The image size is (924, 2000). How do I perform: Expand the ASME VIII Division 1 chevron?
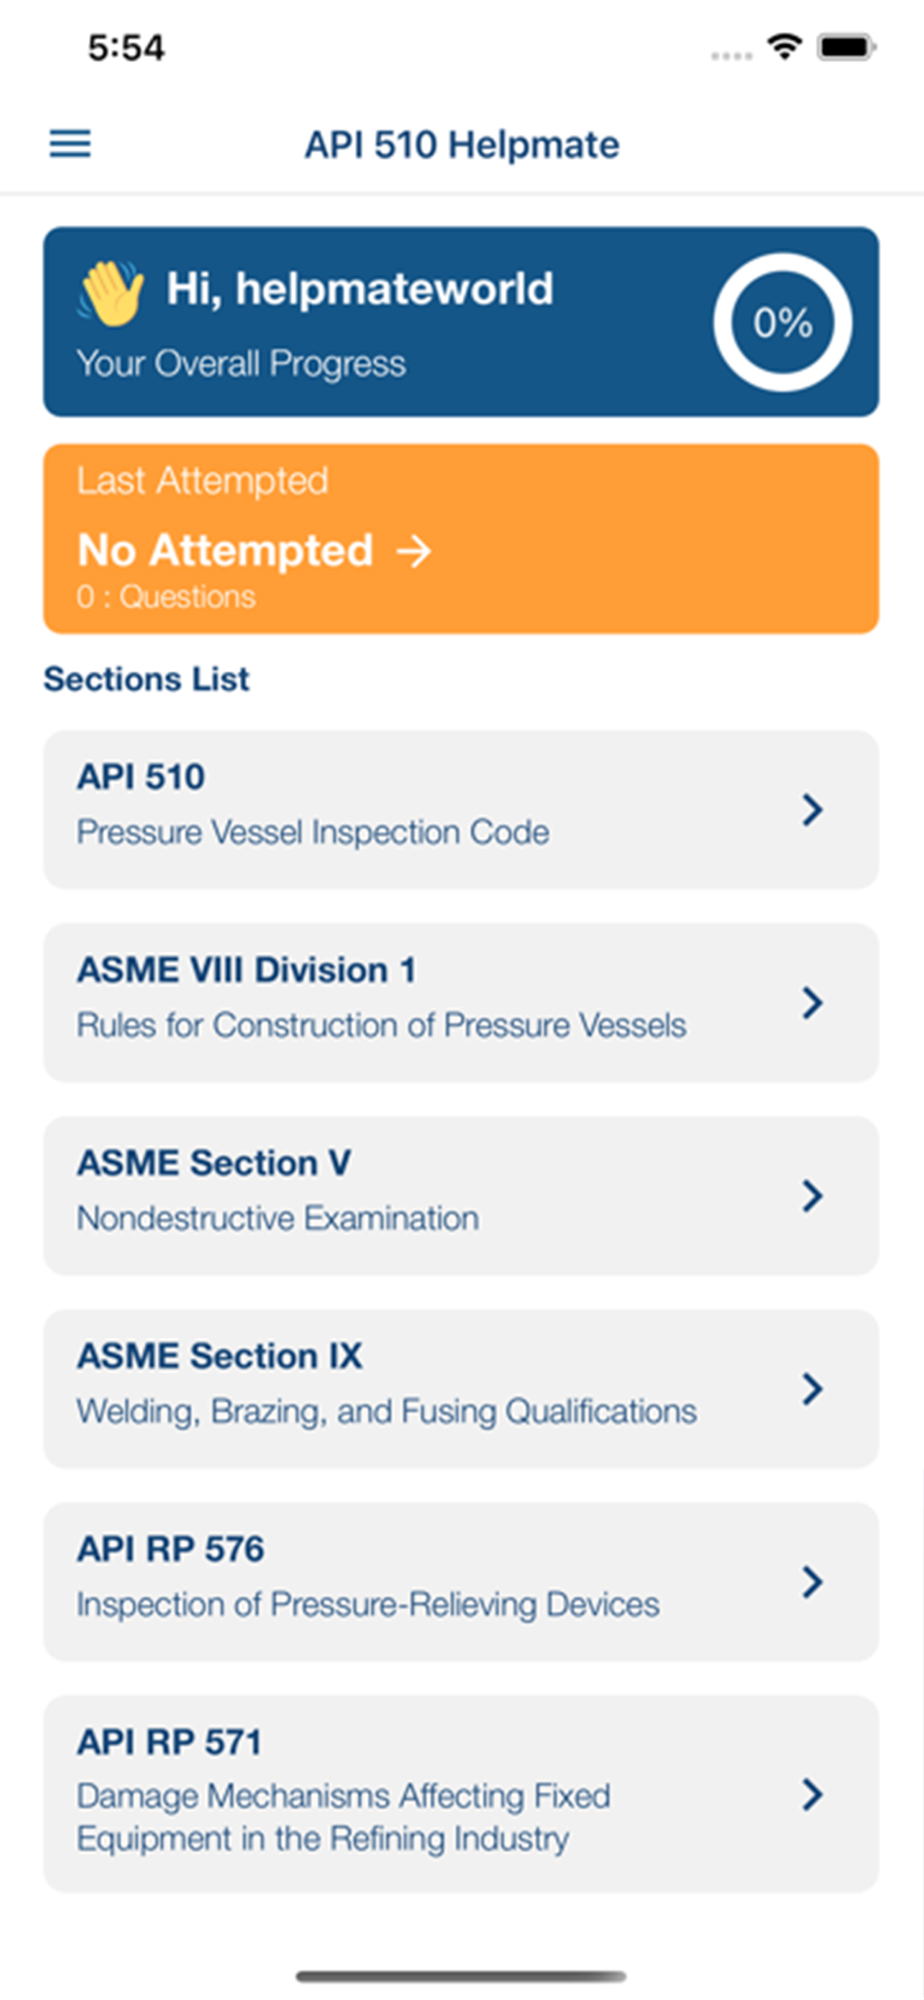pyautogui.click(x=812, y=1002)
